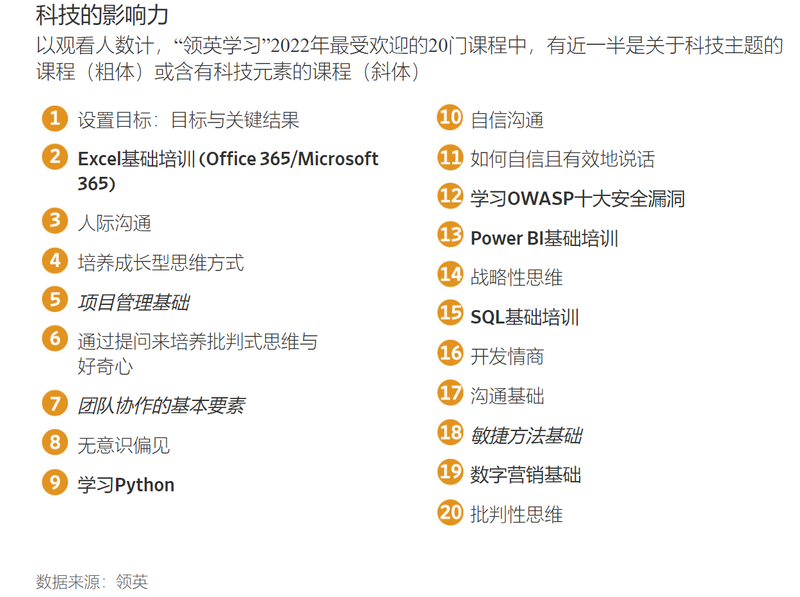Click the orange number 1 badge
800x597 pixels.
point(55,118)
